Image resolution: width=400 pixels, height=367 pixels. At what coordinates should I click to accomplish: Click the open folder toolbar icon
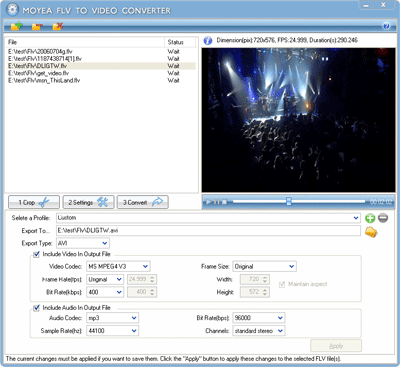(37, 26)
